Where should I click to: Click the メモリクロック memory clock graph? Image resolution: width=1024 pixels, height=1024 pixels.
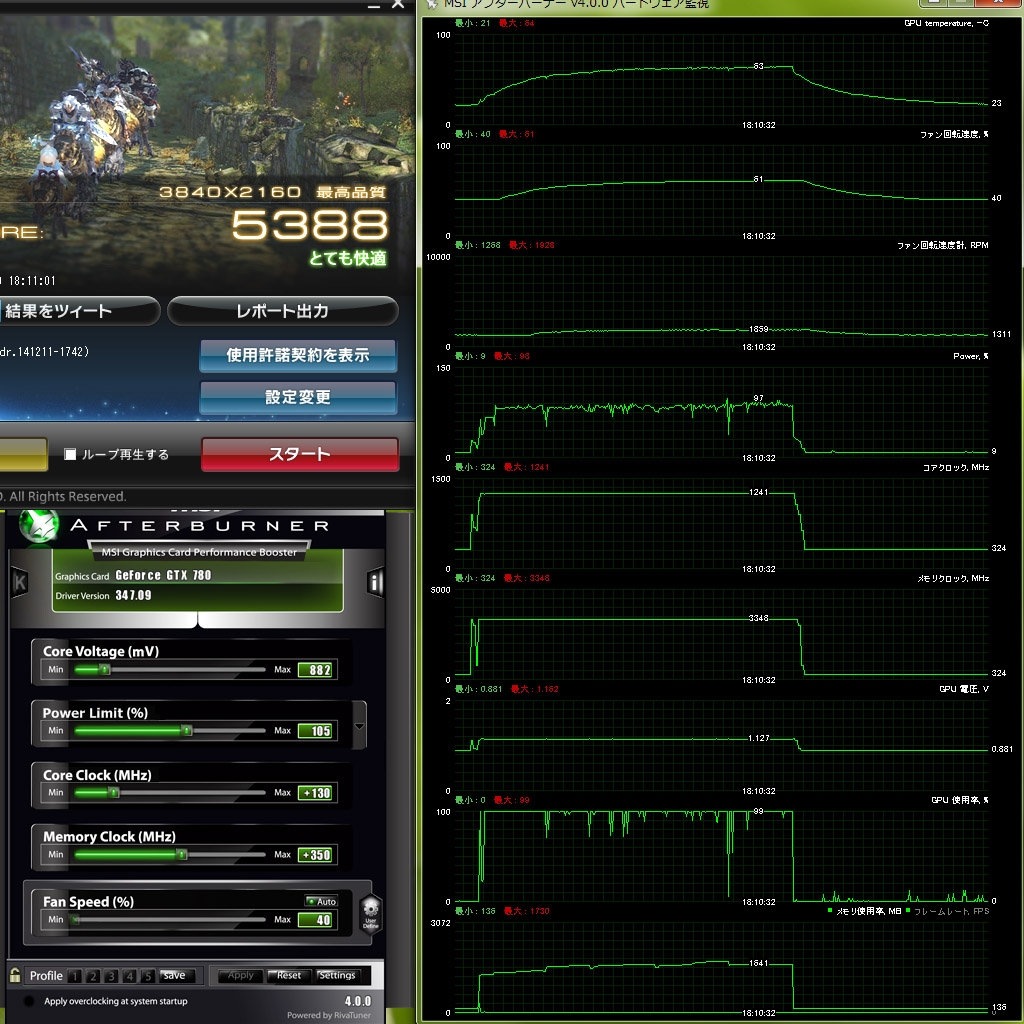tap(721, 635)
